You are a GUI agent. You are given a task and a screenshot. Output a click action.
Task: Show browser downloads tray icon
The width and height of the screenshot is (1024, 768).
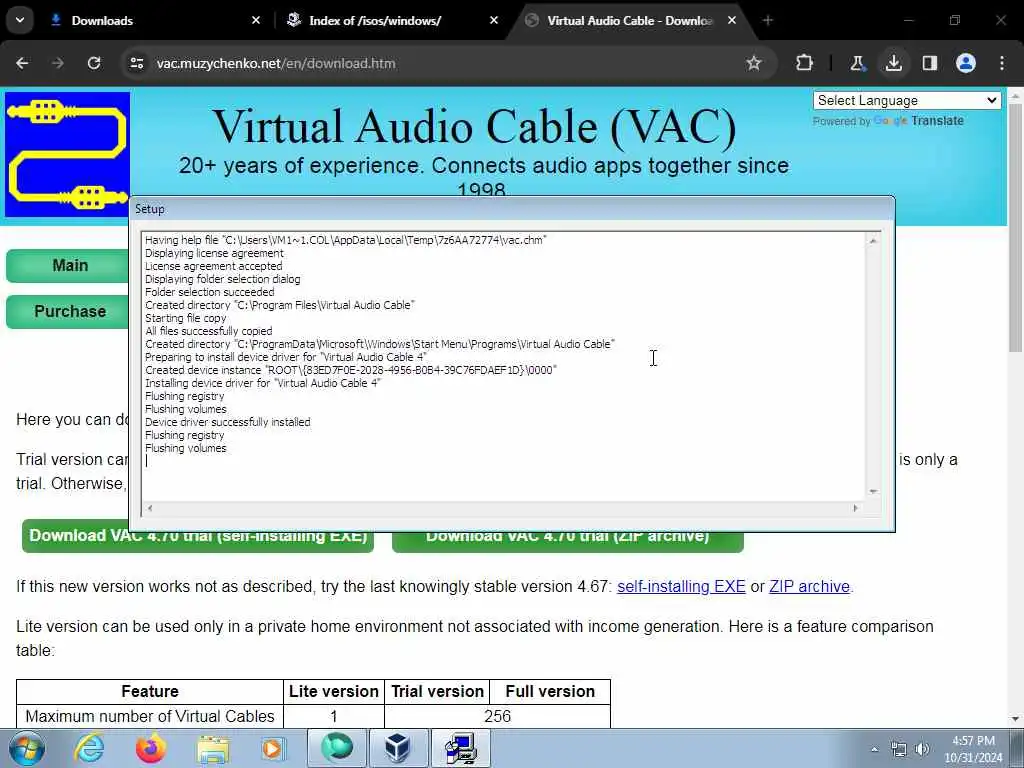(x=893, y=63)
